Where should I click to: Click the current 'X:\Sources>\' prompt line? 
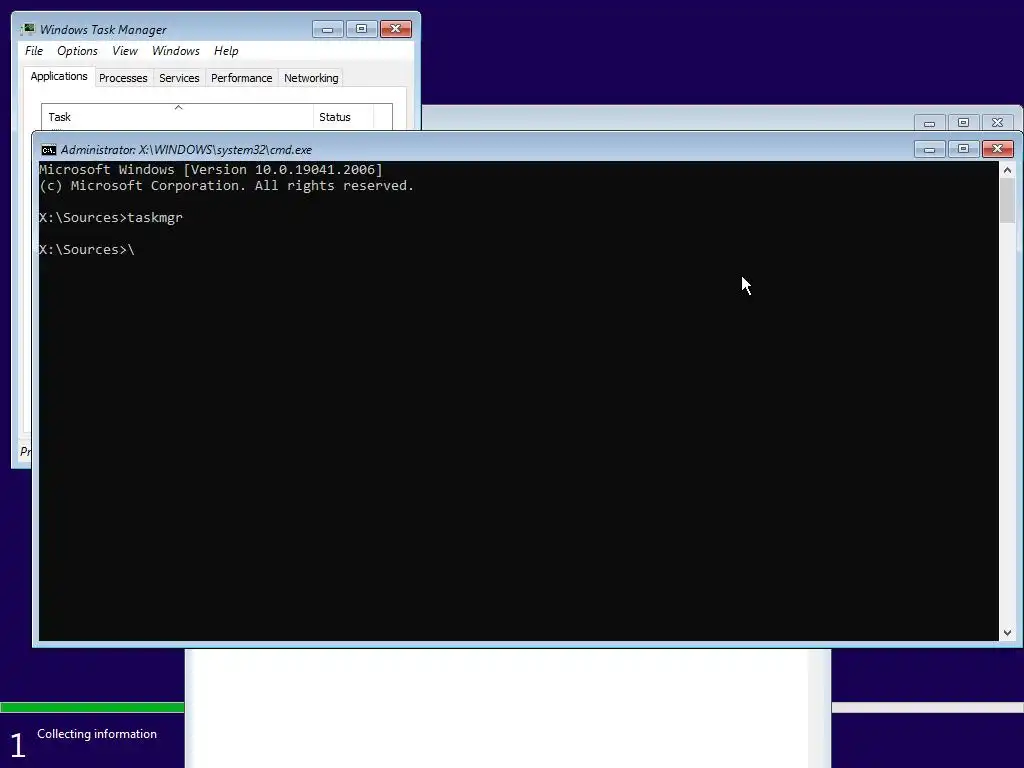click(x=87, y=249)
